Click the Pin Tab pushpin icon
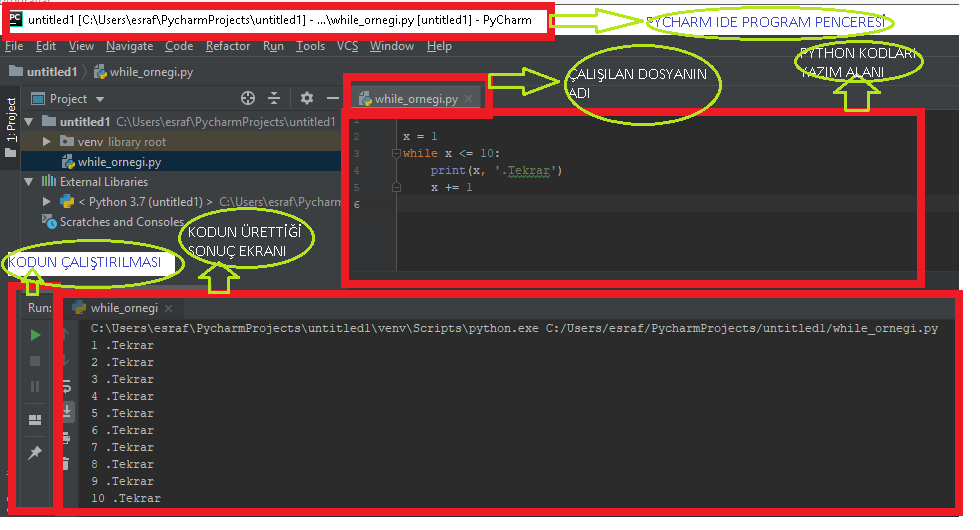This screenshot has height=530, width=980. coord(35,452)
